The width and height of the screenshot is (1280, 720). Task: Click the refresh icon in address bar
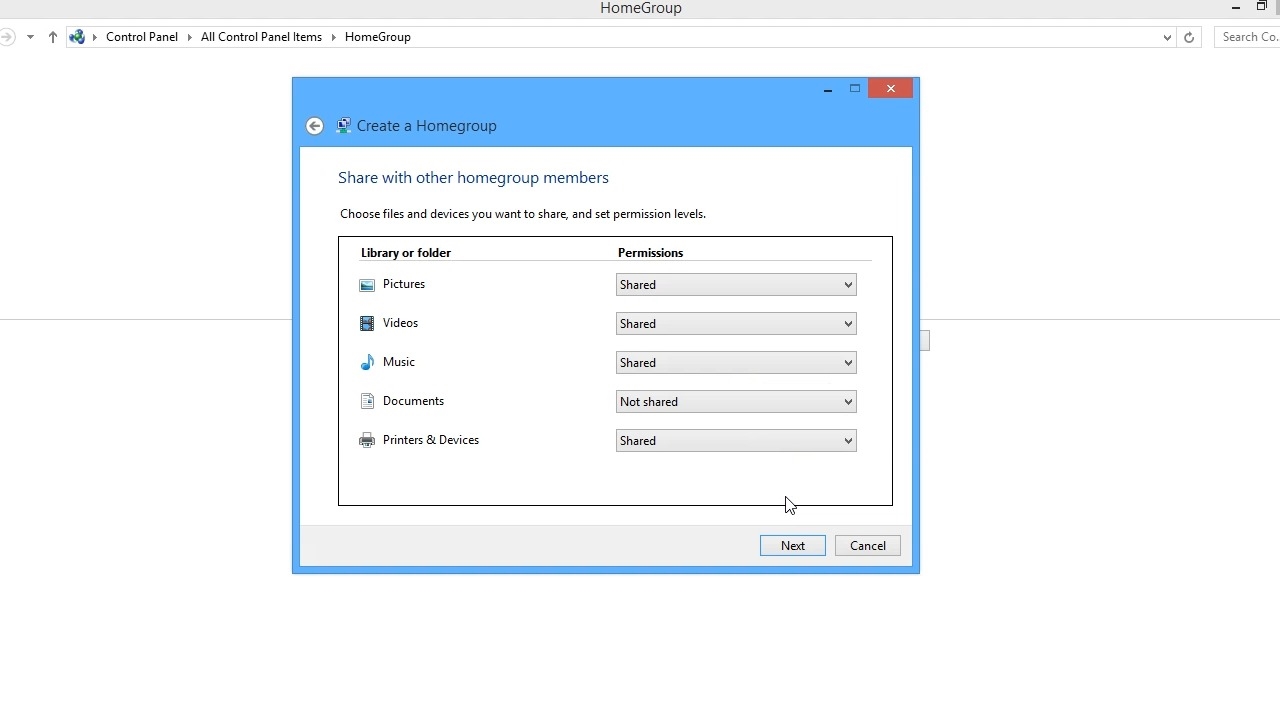pyautogui.click(x=1189, y=37)
